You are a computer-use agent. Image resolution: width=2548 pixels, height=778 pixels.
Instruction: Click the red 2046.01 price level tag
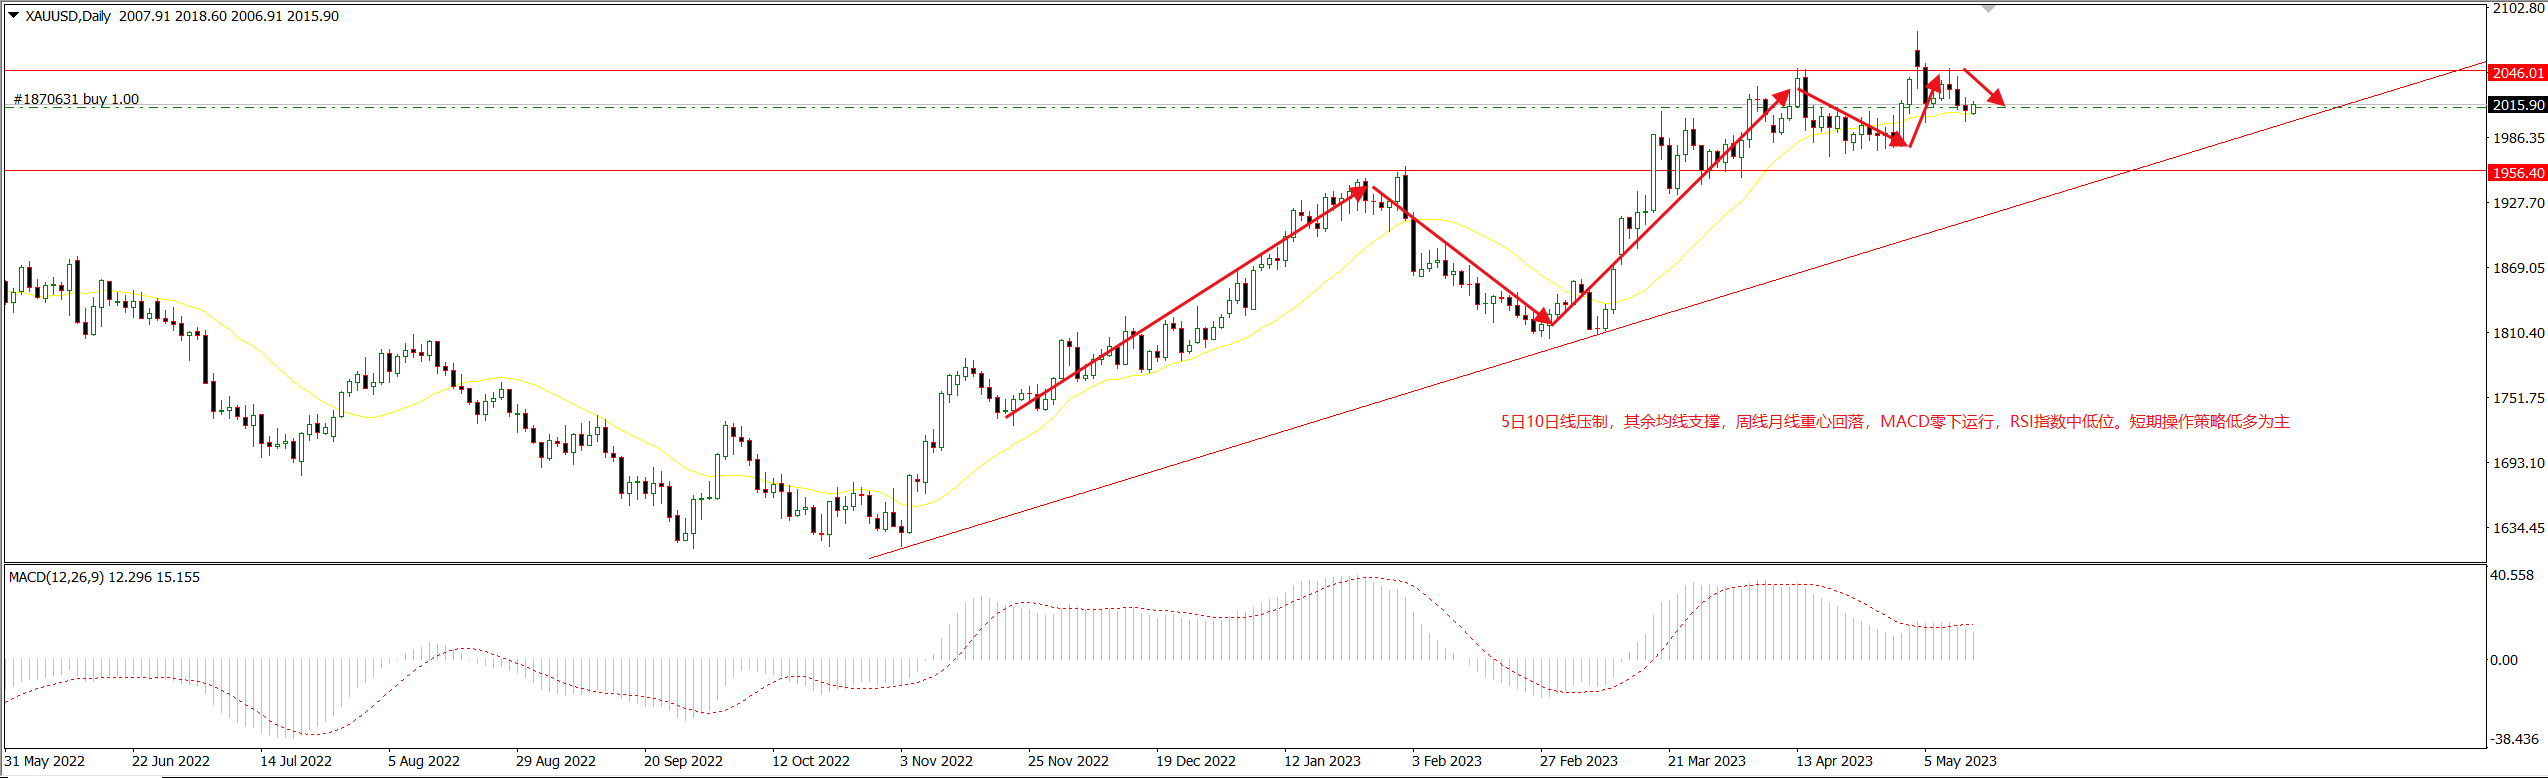[2517, 73]
